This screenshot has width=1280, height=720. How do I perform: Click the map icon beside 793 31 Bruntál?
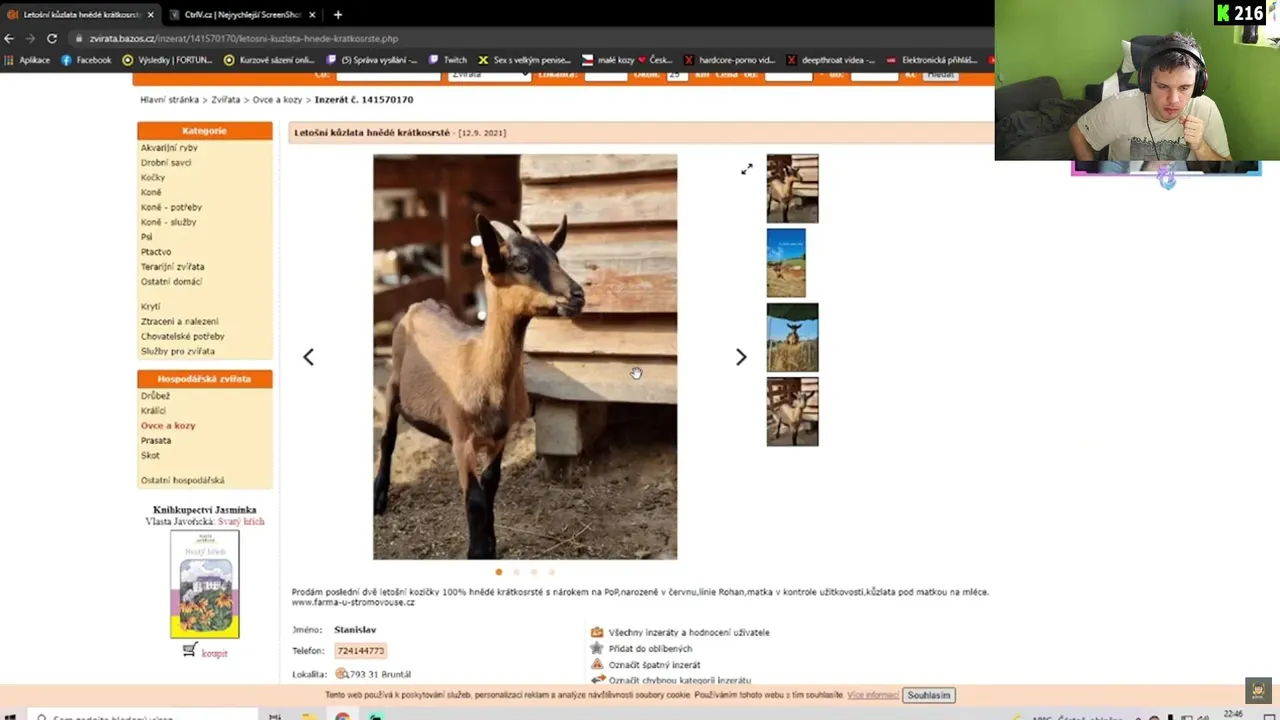pos(341,674)
